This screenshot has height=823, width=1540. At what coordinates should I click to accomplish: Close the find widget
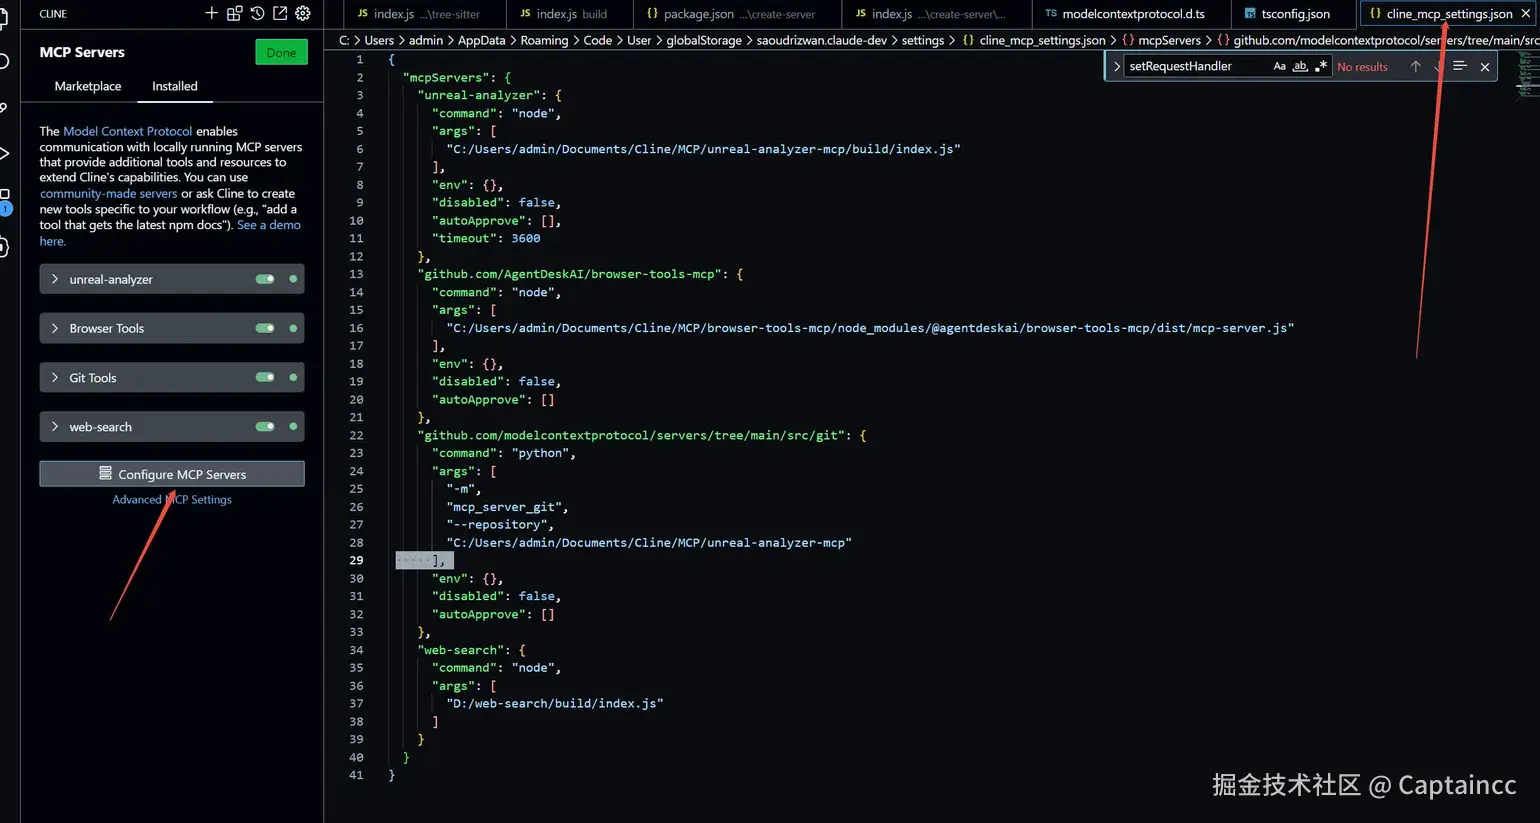pos(1485,67)
